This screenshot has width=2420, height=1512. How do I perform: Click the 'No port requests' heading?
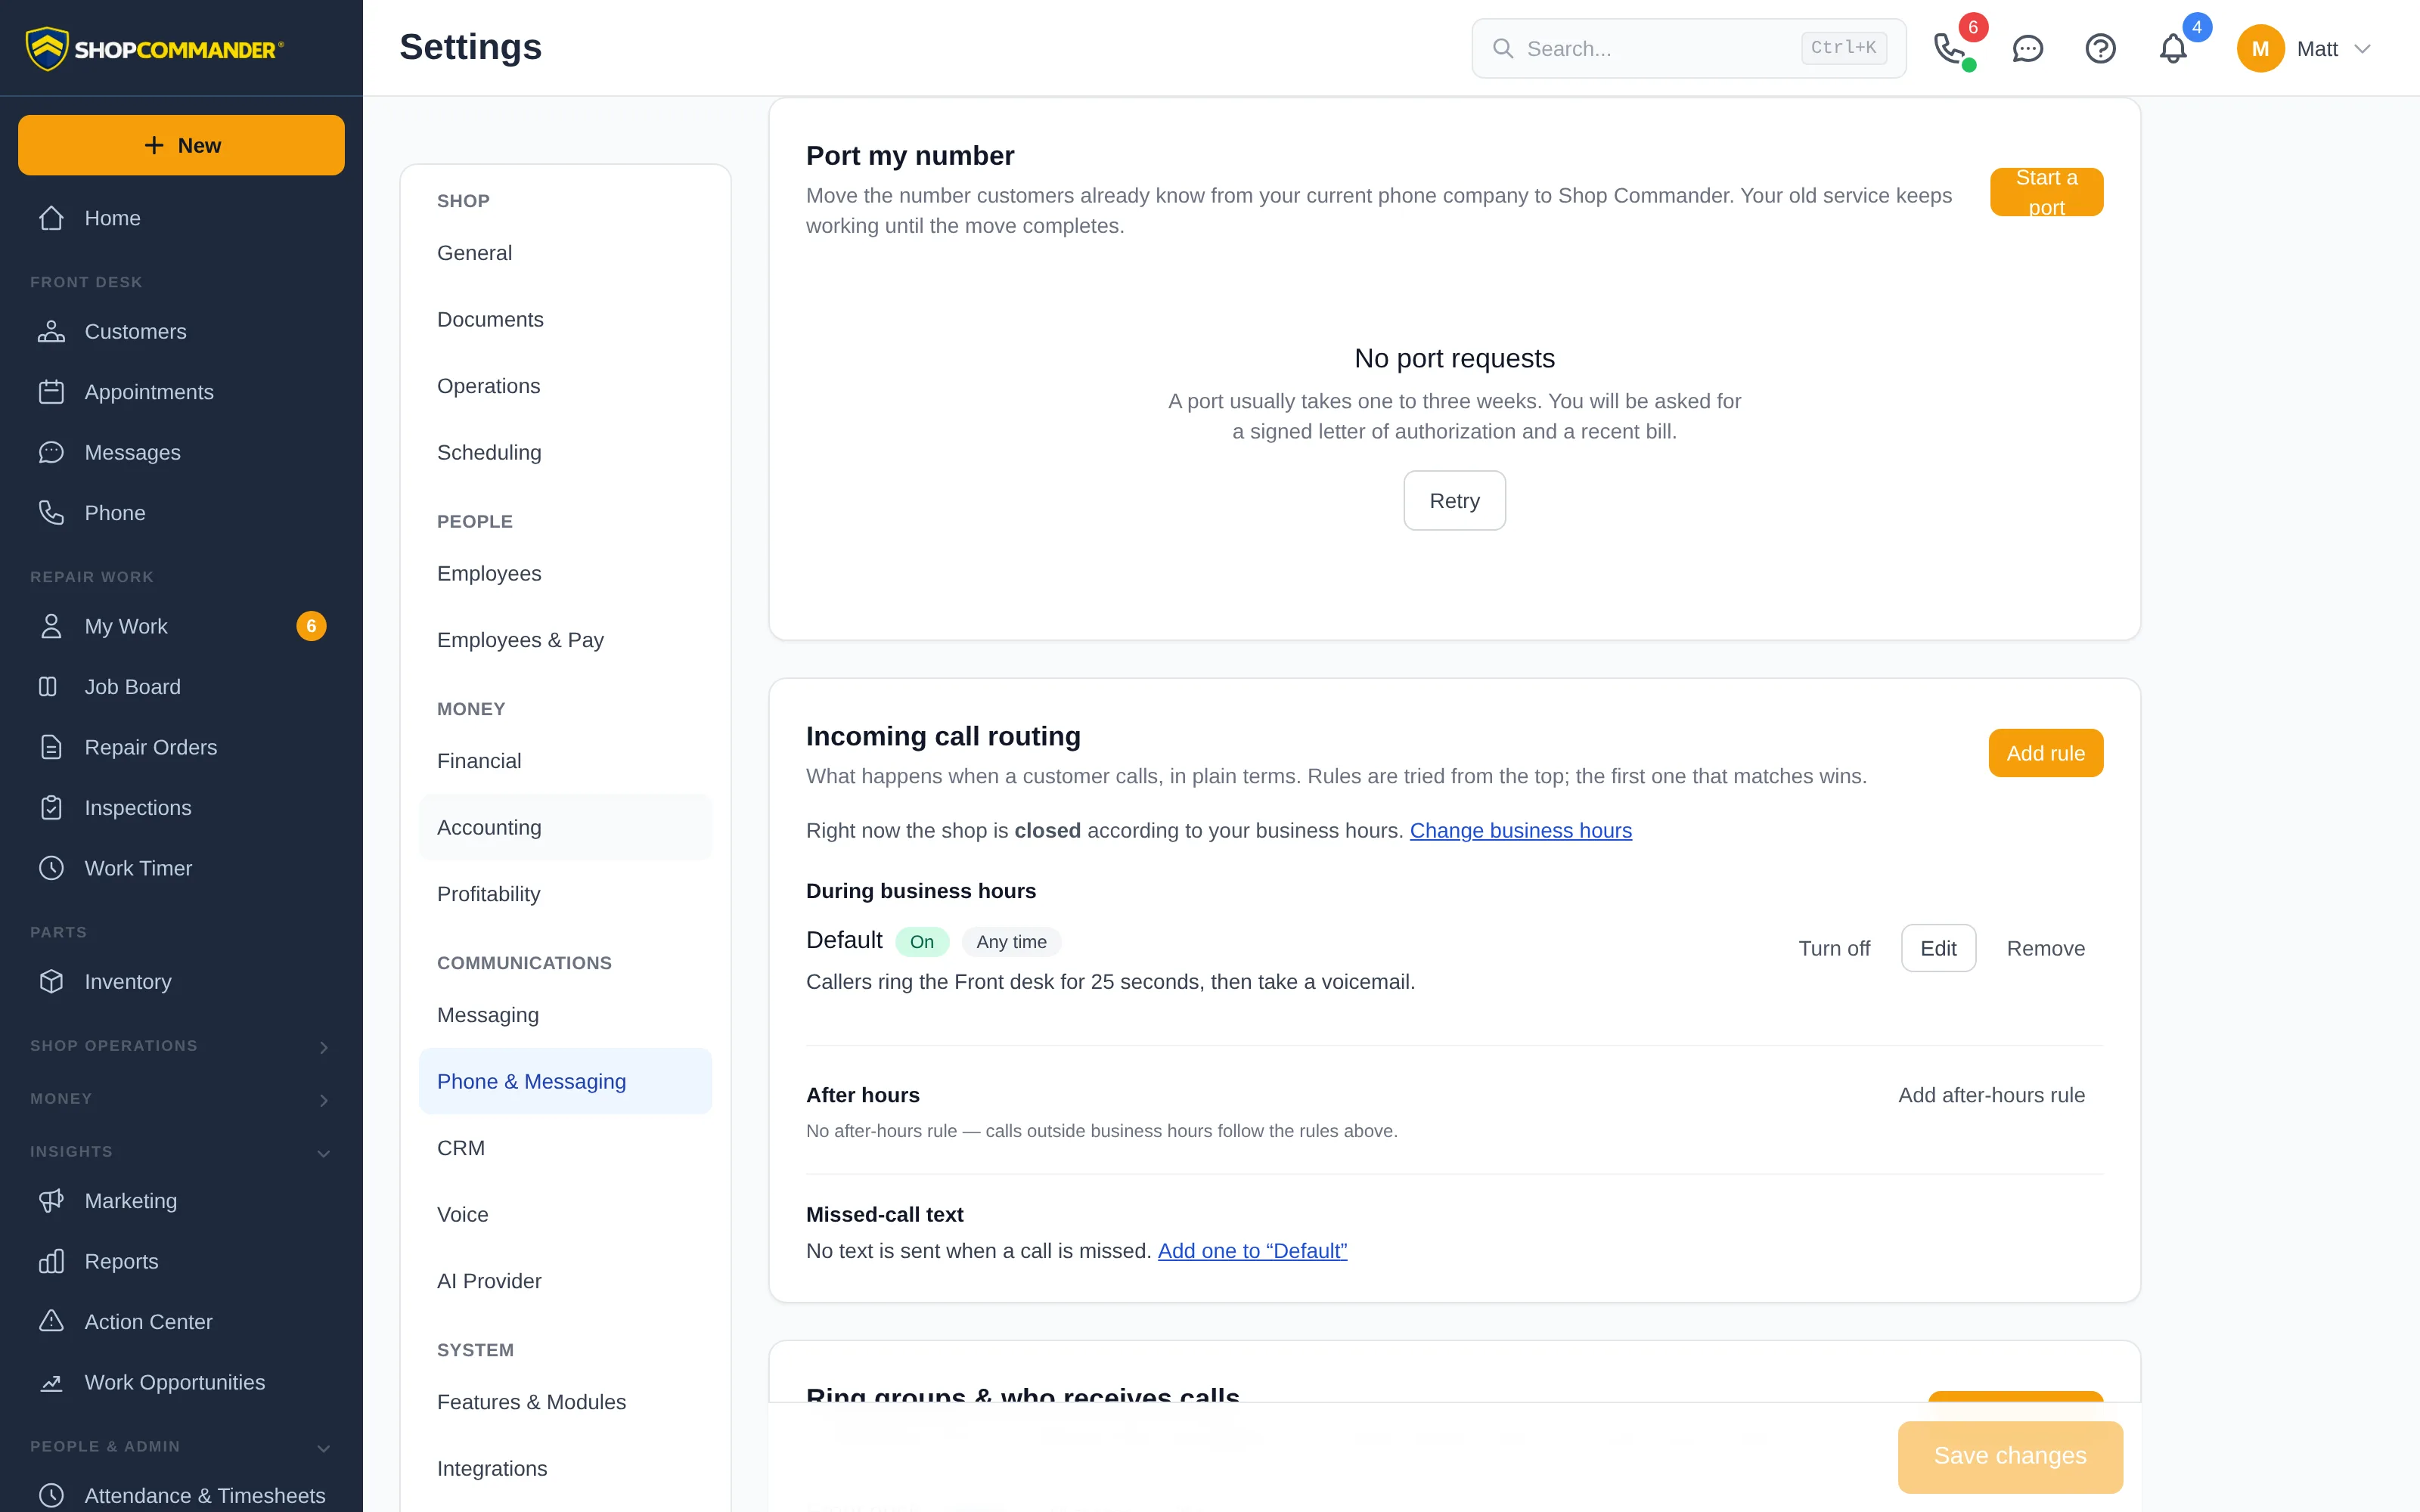click(x=1454, y=358)
